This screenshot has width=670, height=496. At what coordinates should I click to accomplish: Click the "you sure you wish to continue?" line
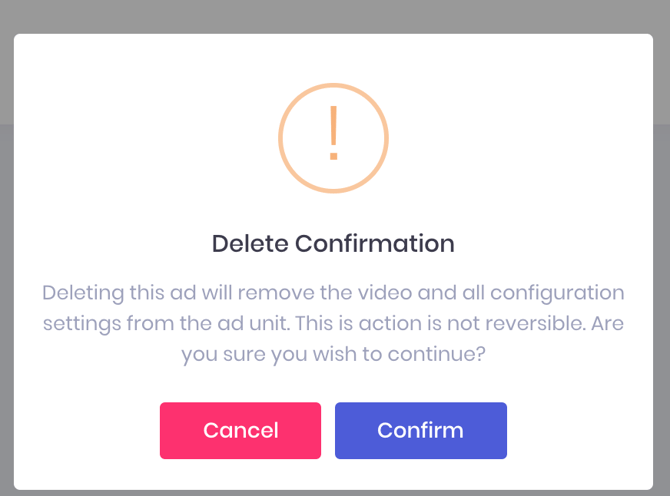333,353
